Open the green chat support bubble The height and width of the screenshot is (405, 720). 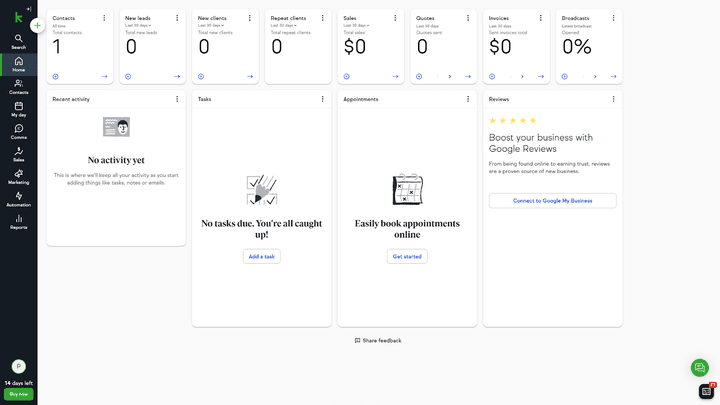(x=700, y=367)
